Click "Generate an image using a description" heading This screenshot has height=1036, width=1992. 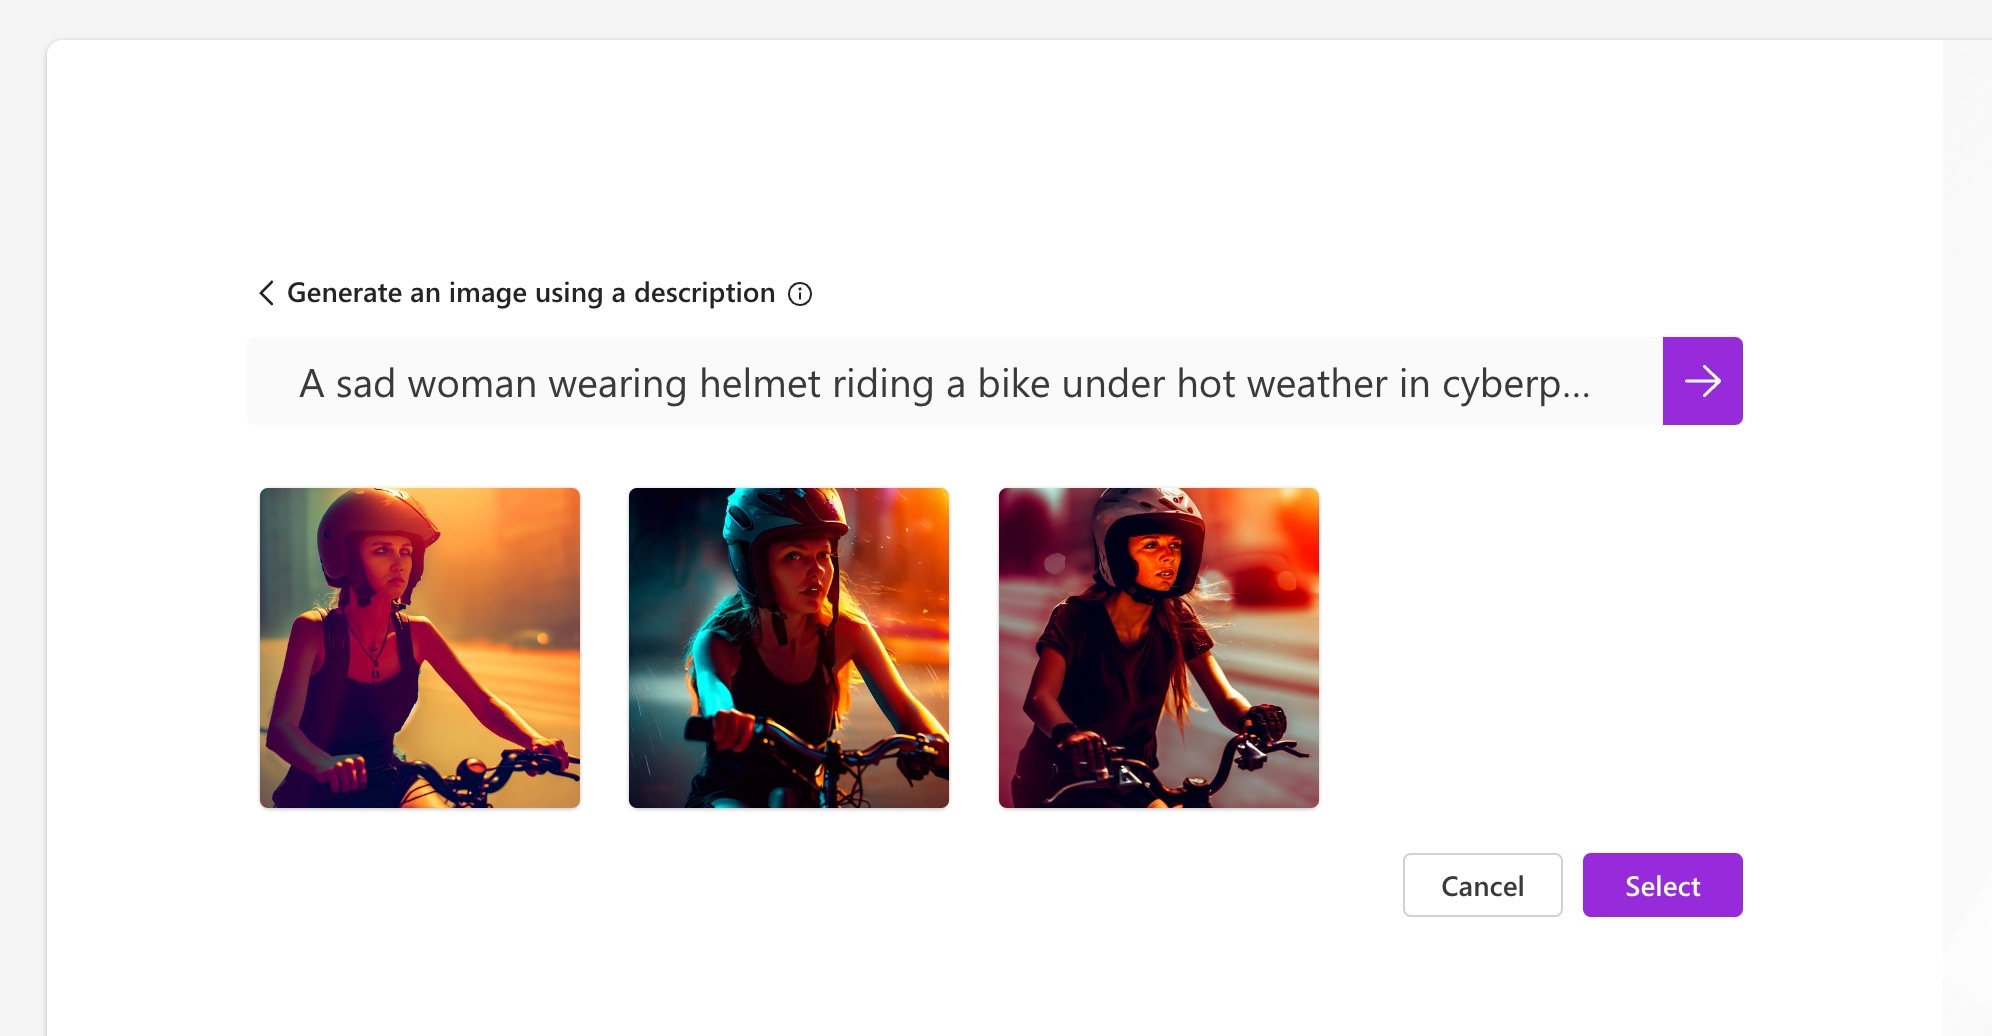tap(531, 293)
